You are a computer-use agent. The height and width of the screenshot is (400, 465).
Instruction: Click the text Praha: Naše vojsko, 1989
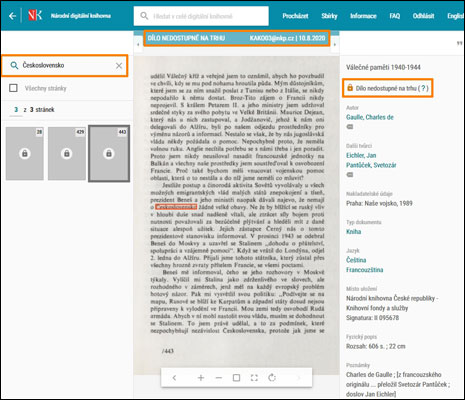tap(379, 203)
